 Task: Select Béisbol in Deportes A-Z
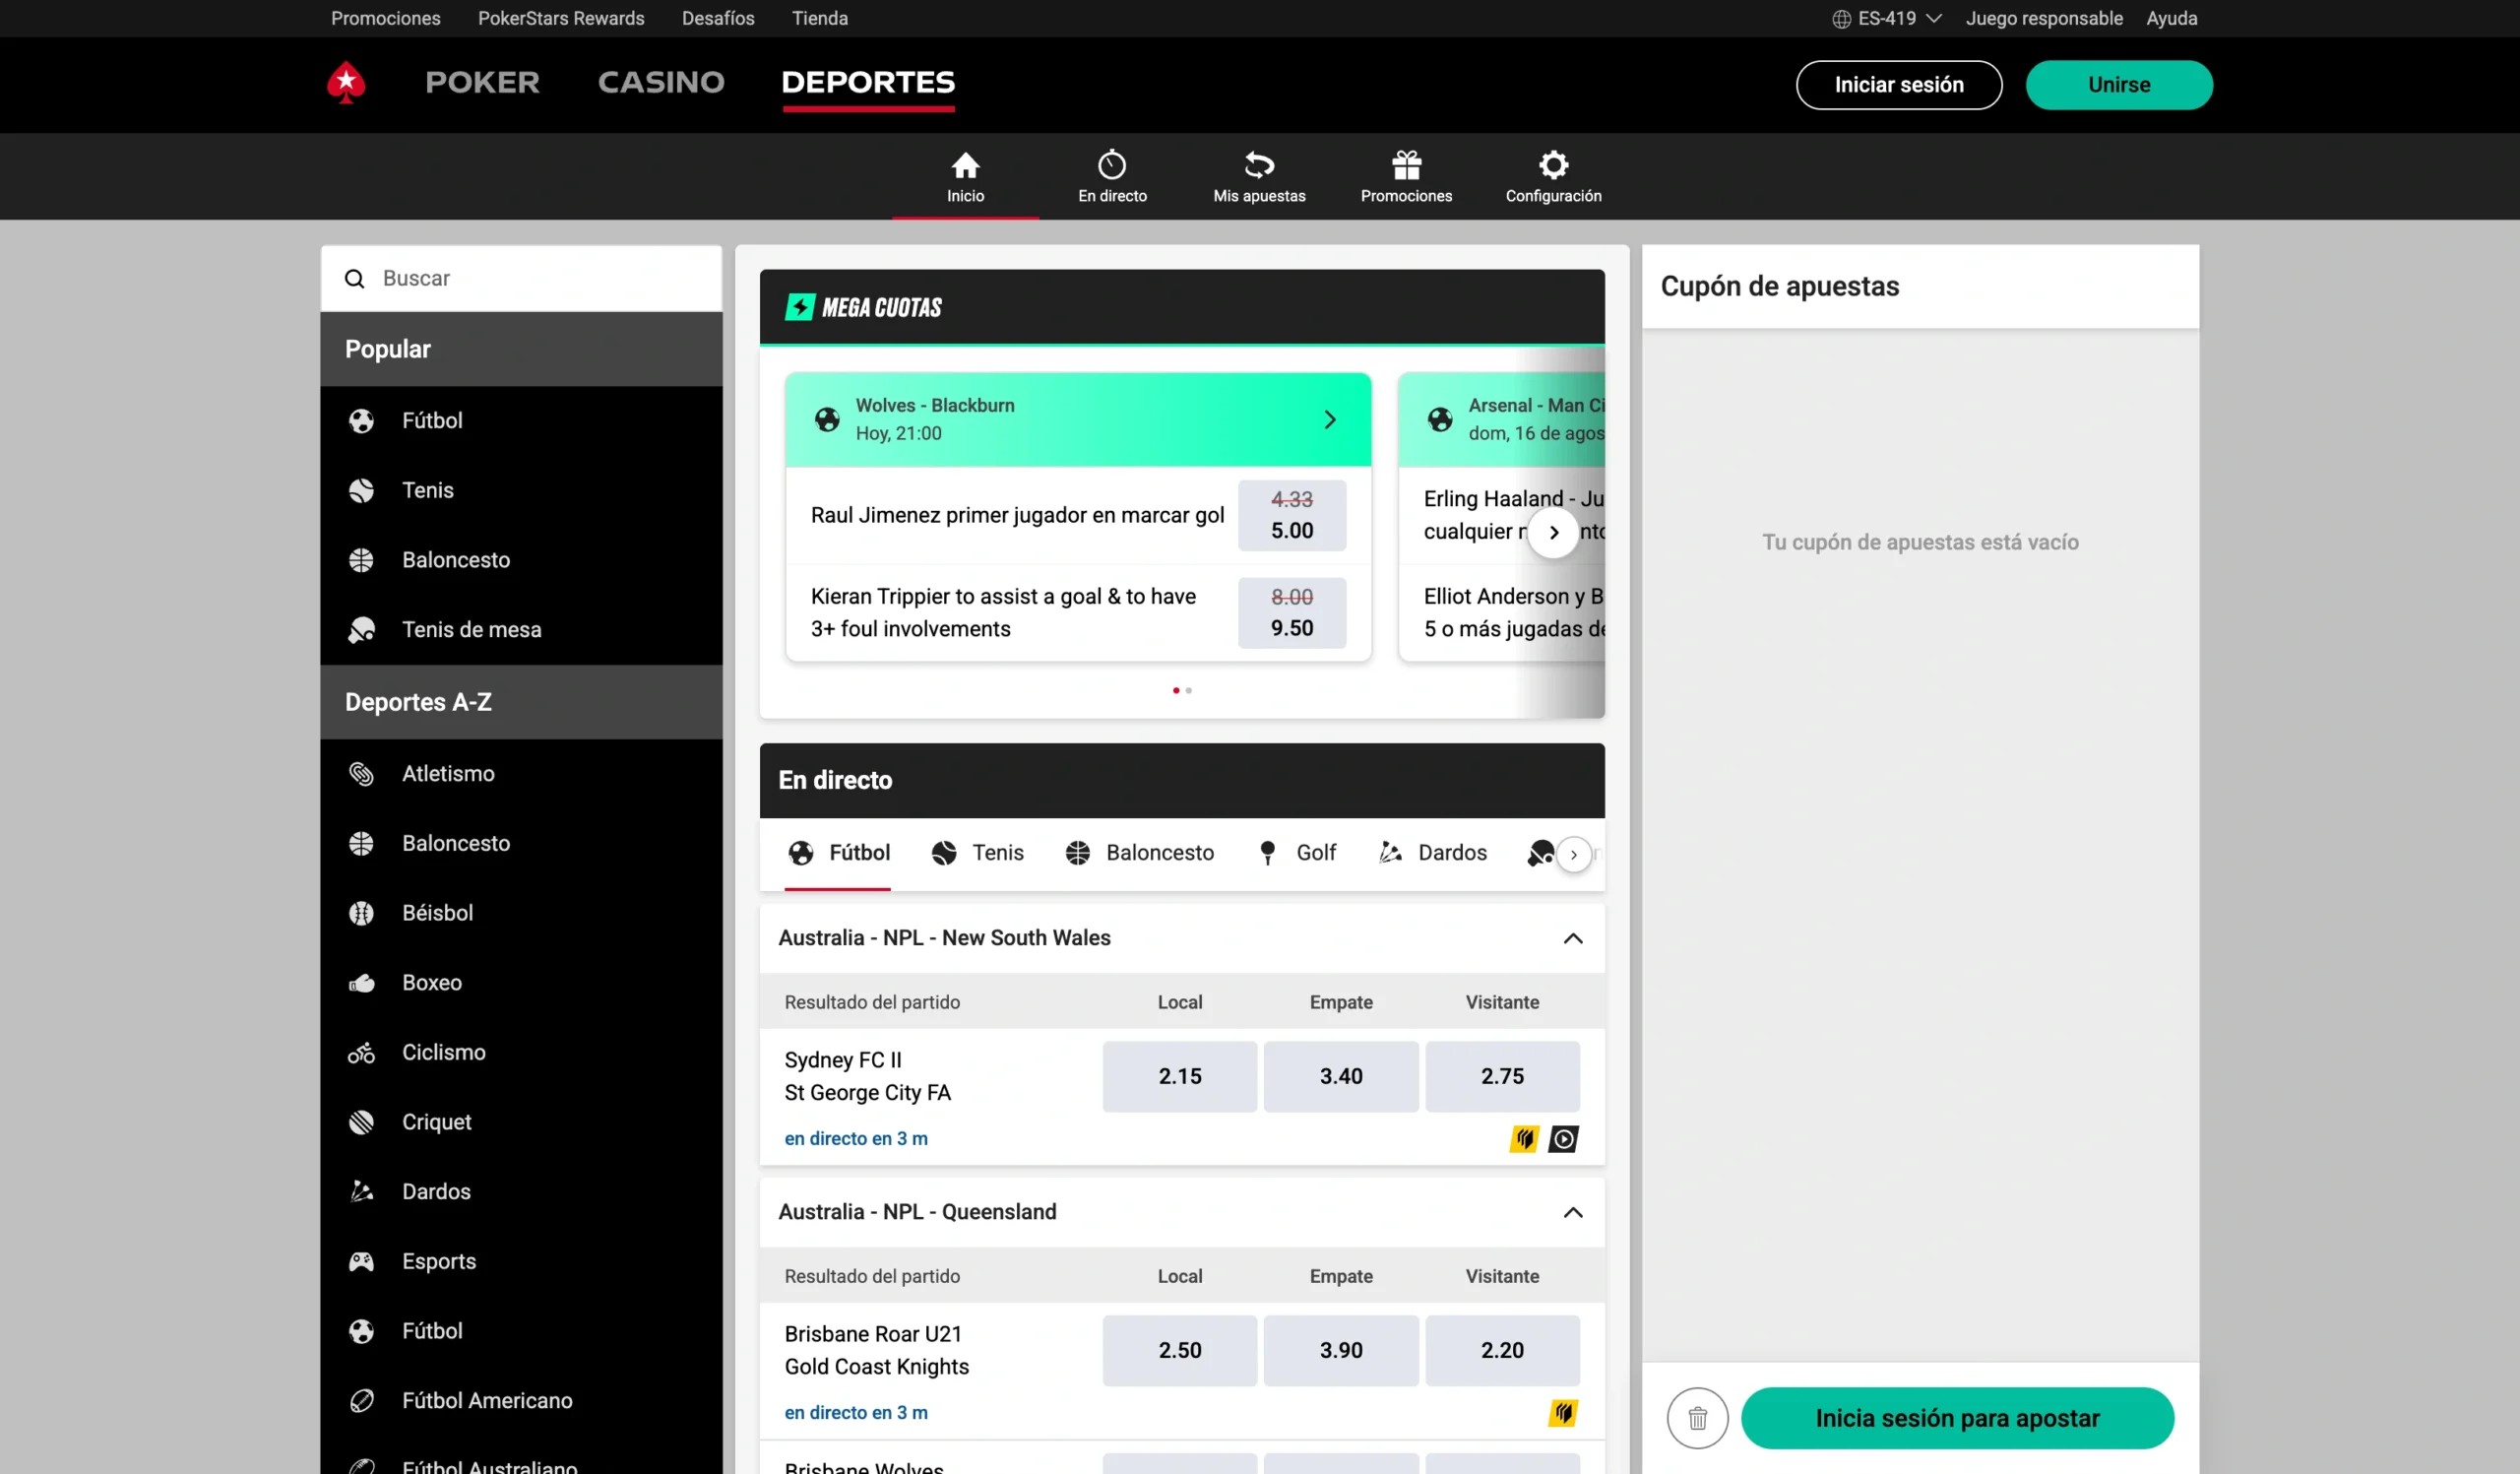[521, 913]
